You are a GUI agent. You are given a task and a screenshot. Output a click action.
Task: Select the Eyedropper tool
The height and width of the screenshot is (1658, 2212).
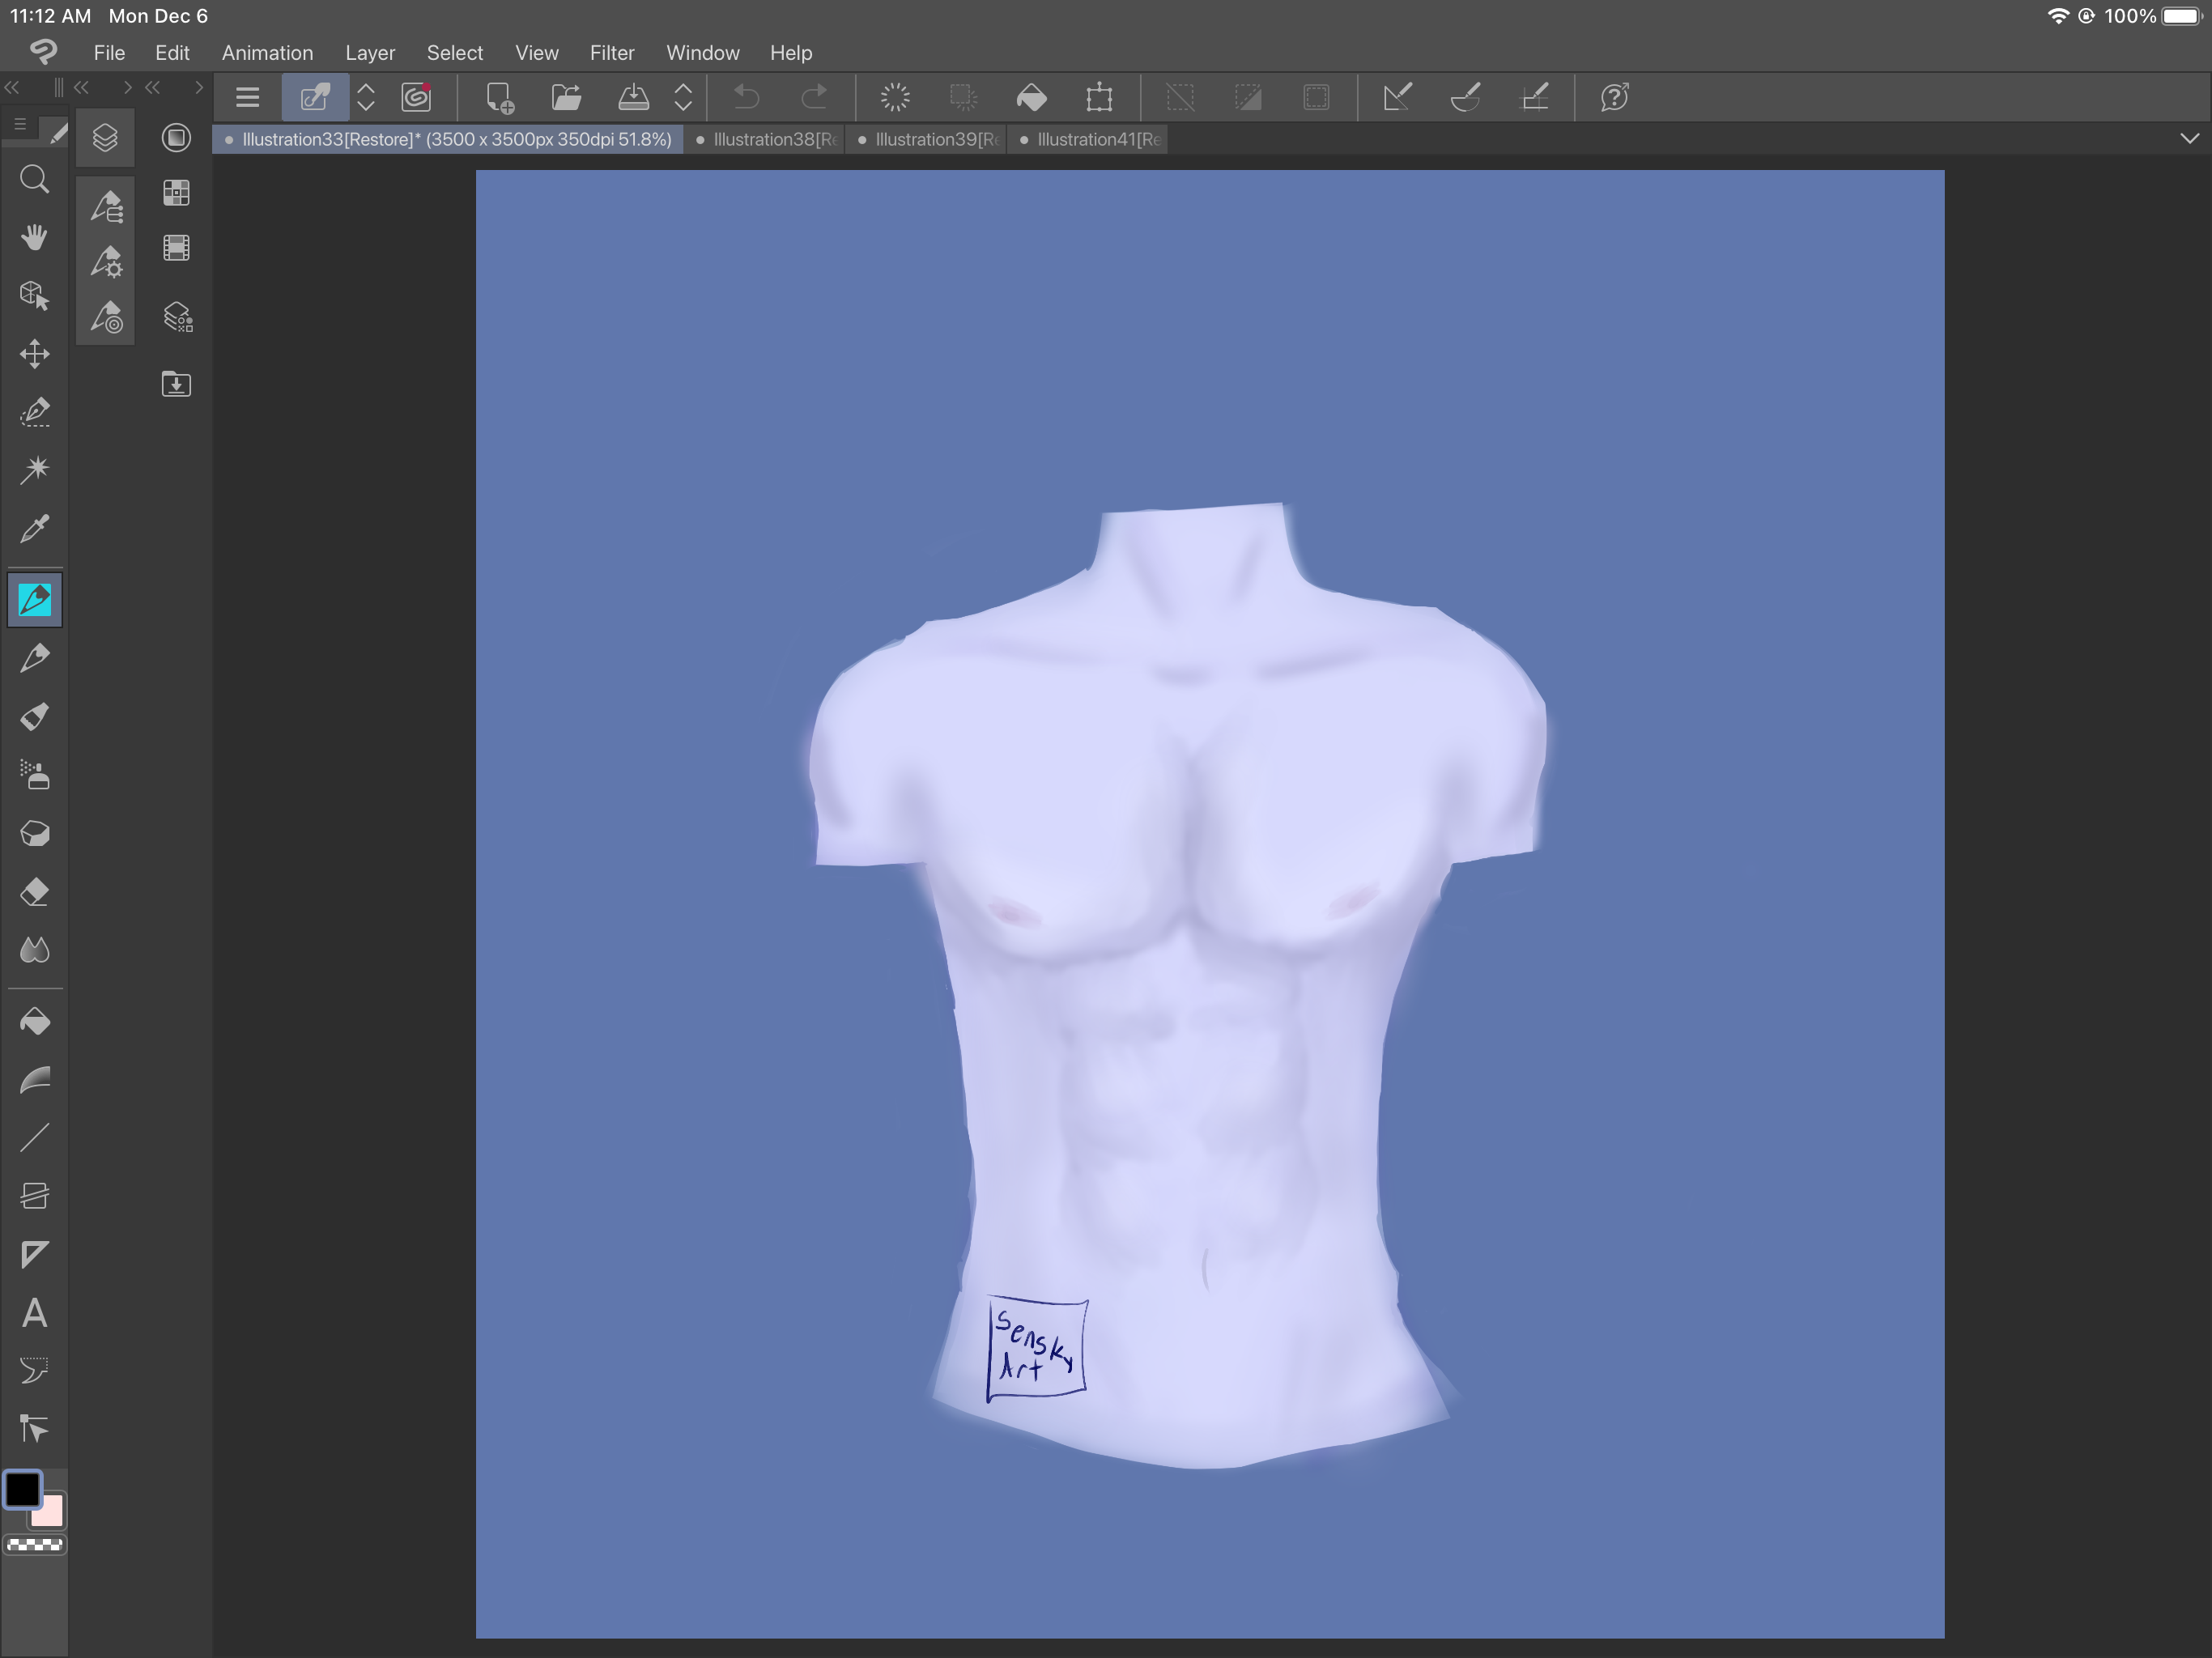[x=35, y=528]
